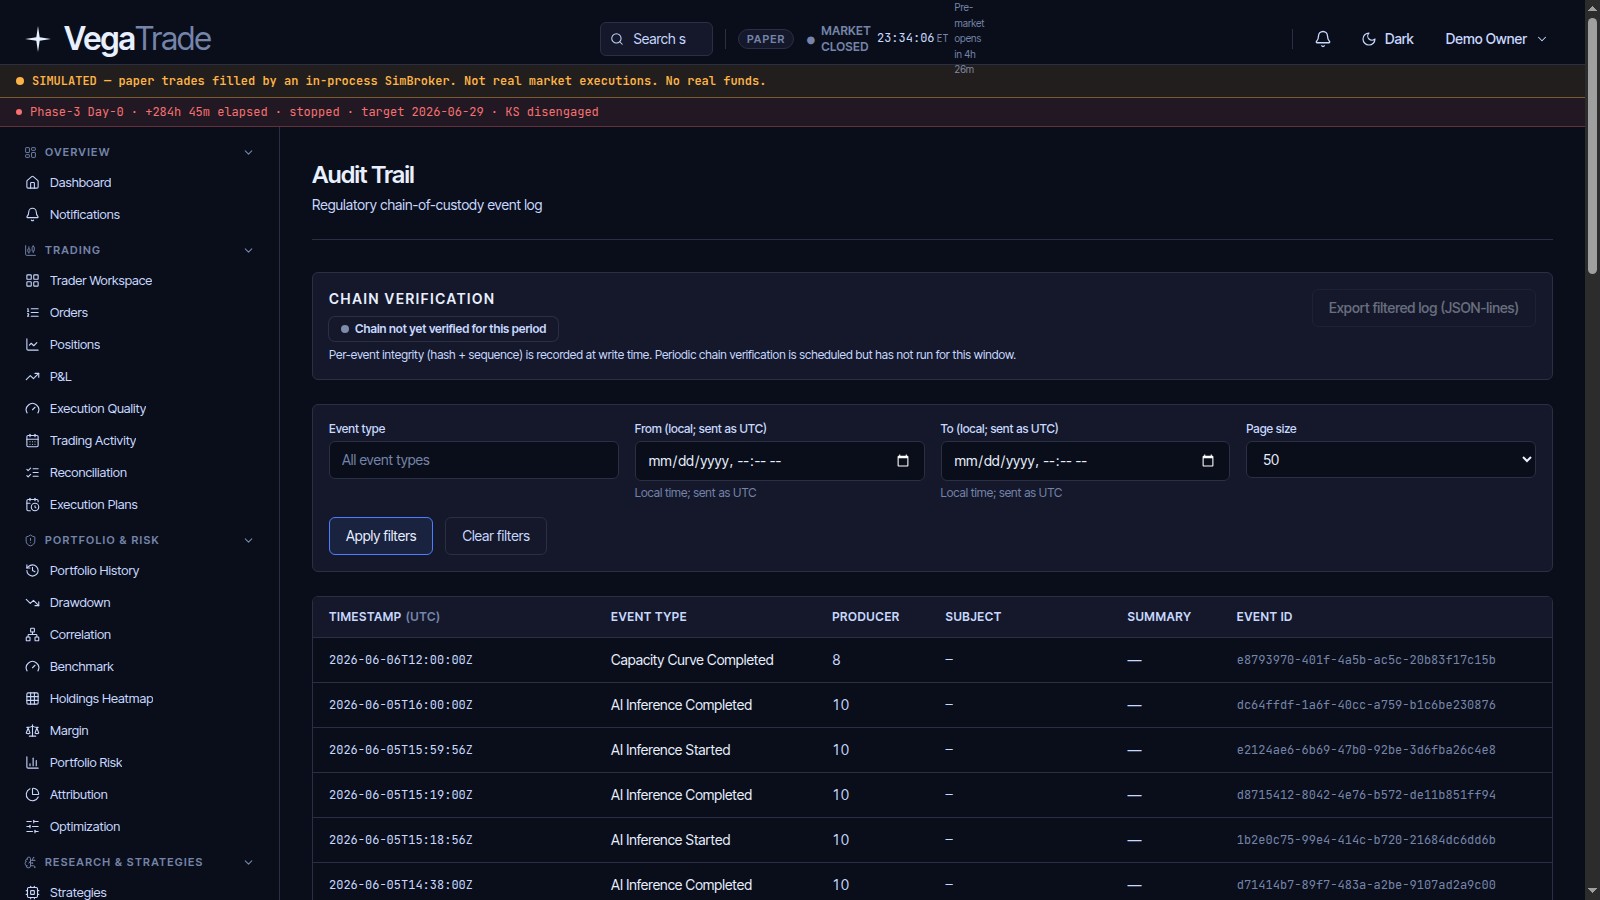This screenshot has height=900, width=1600.
Task: Click the PRODUCER column header
Action: (865, 617)
